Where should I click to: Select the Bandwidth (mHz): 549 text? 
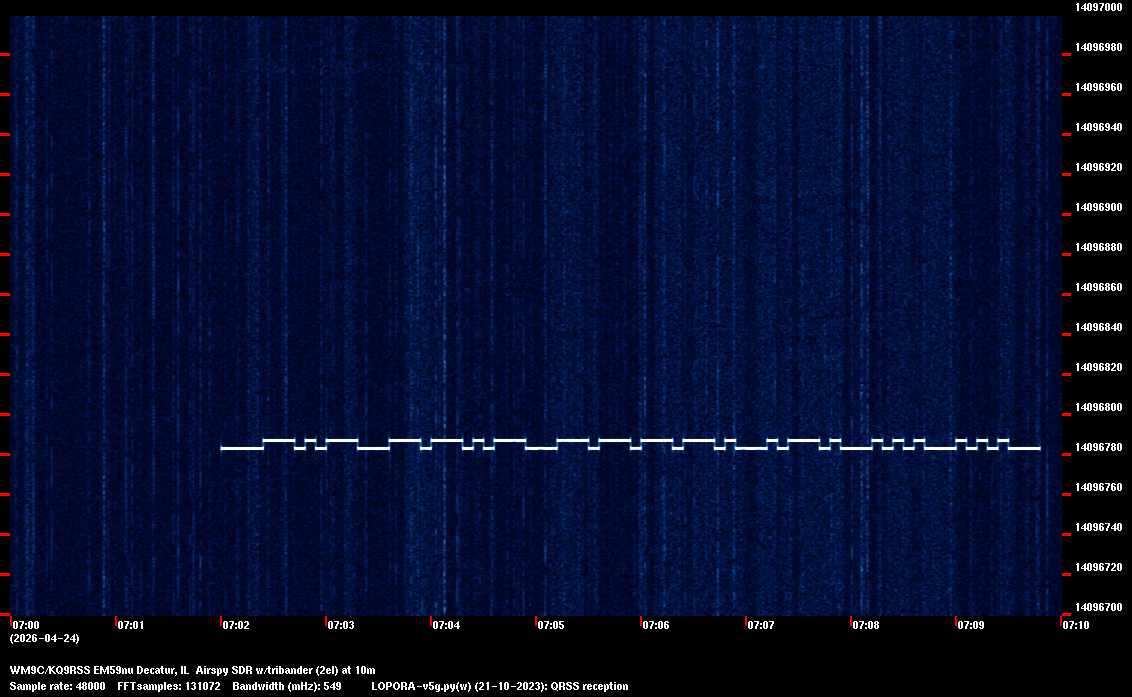coord(287,686)
